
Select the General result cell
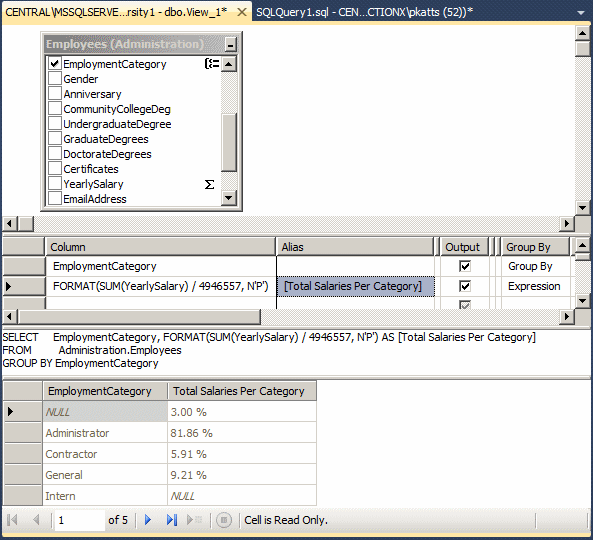pyautogui.click(x=105, y=475)
